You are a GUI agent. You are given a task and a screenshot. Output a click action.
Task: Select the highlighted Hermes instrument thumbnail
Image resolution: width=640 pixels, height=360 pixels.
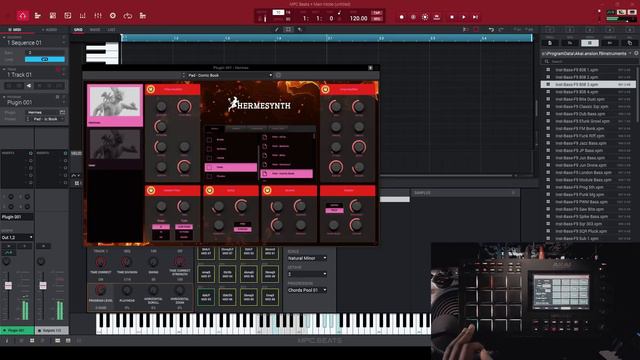pyautogui.click(x=115, y=105)
